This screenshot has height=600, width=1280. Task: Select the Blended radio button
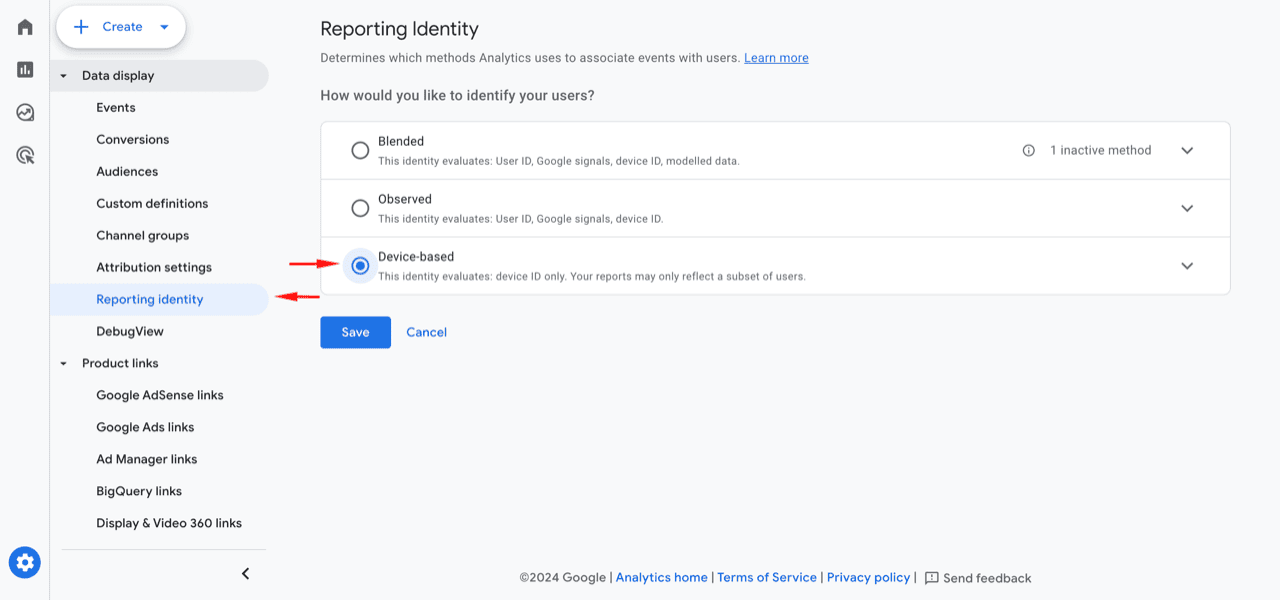click(360, 151)
